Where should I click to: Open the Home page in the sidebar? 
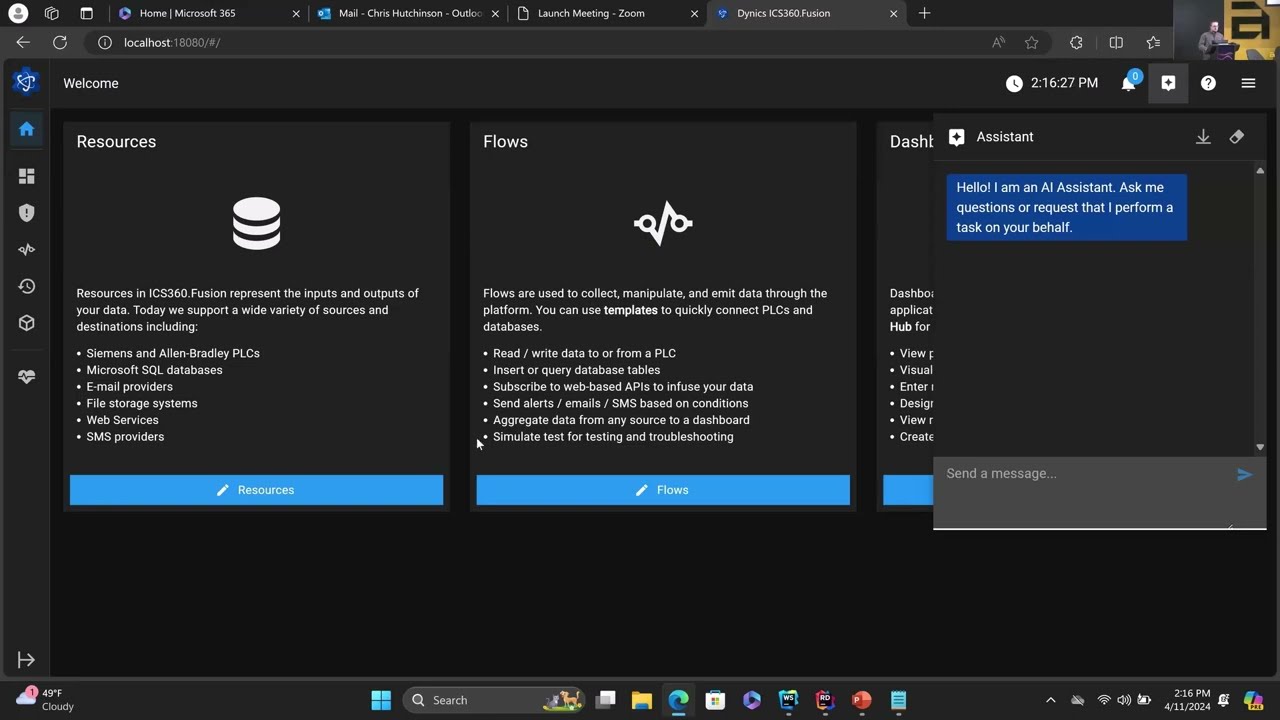26,129
